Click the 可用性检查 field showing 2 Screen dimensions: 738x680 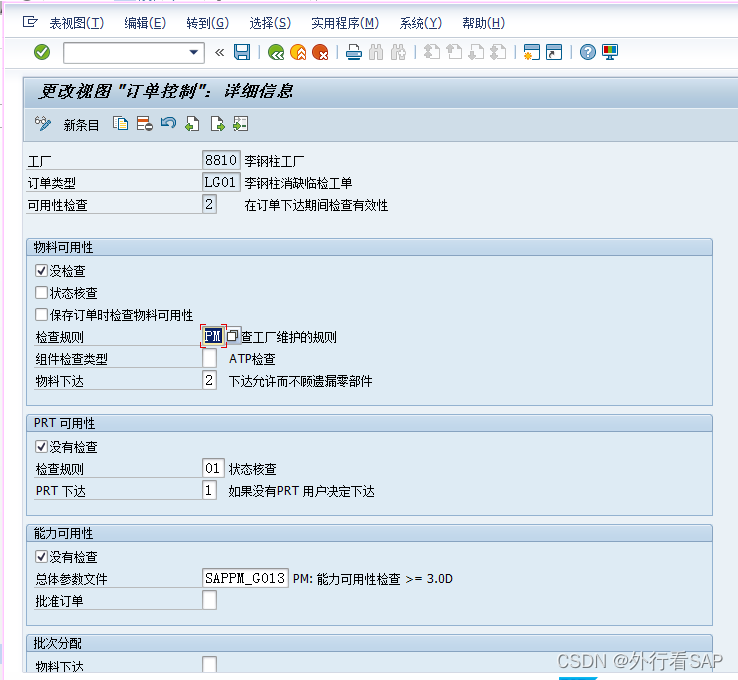[x=209, y=205]
